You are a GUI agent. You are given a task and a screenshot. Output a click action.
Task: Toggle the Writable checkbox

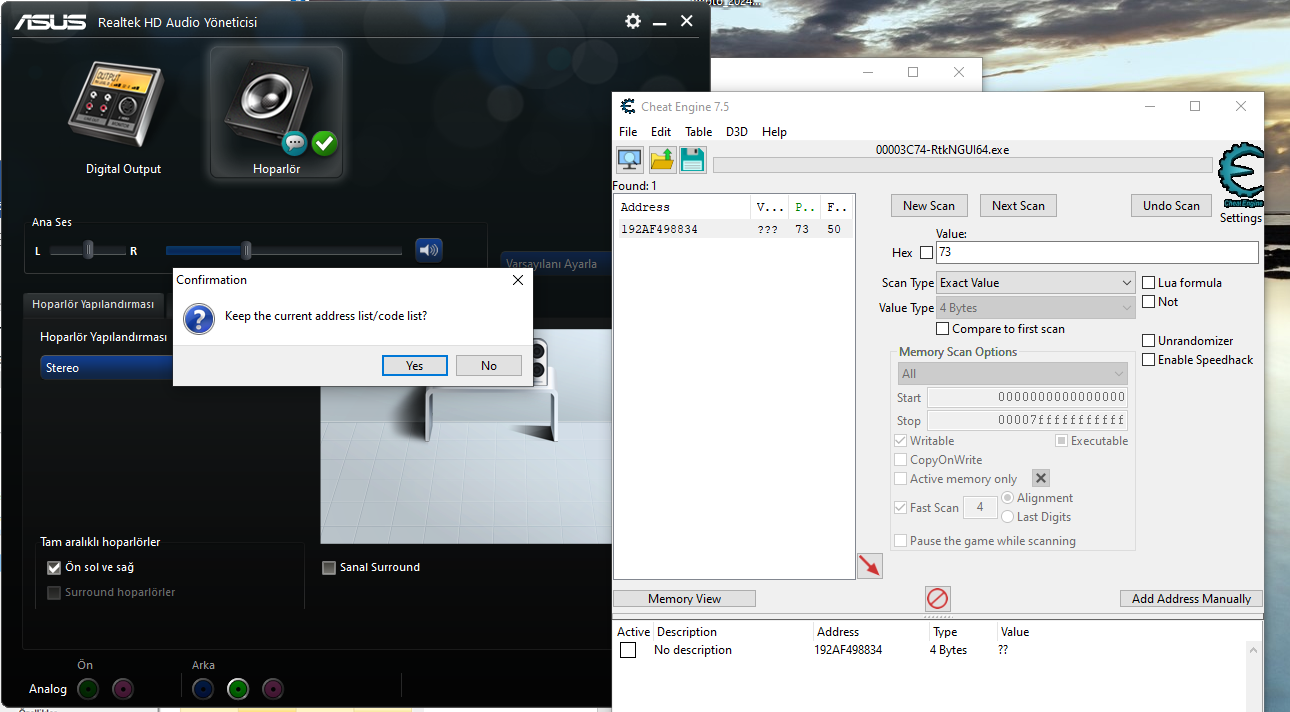[901, 441]
